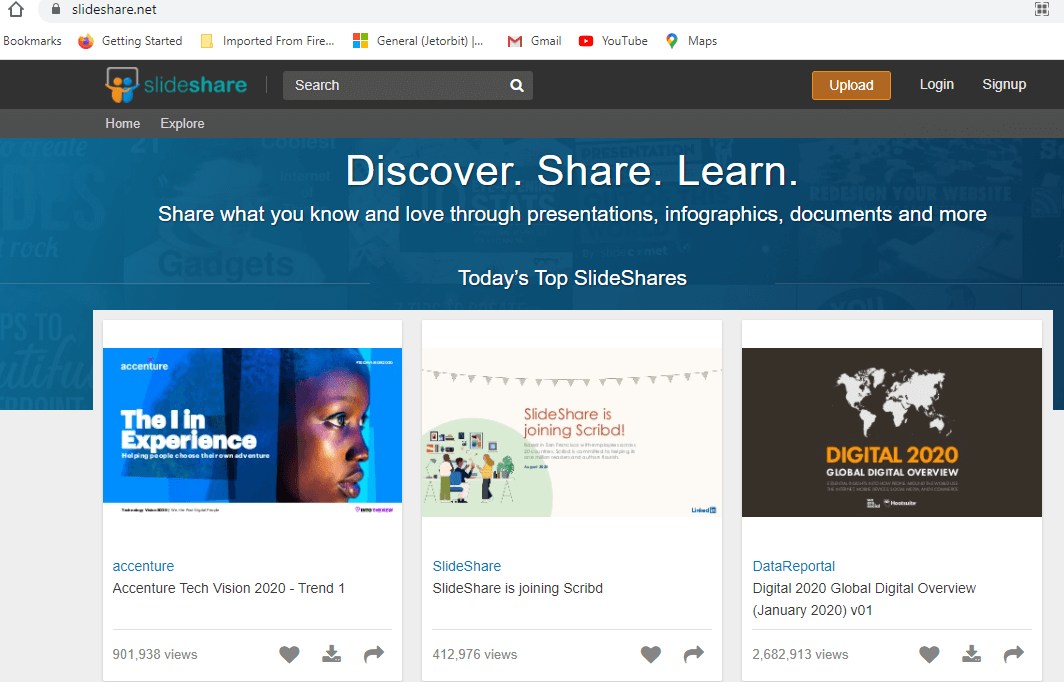
Task: Click the 2,682,913 views text
Action: (x=800, y=655)
